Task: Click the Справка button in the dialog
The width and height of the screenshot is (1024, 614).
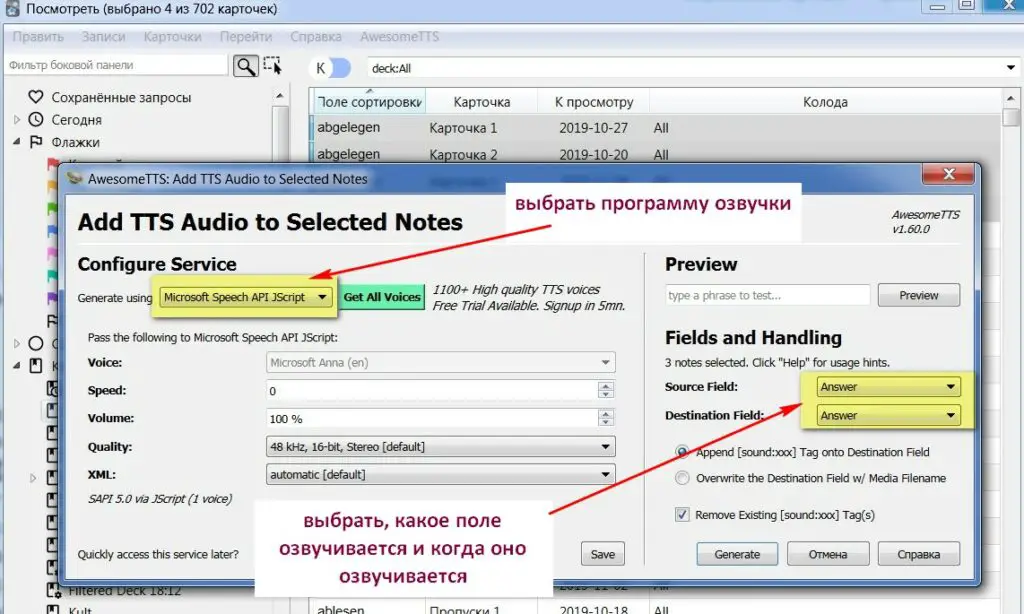Action: coord(918,554)
